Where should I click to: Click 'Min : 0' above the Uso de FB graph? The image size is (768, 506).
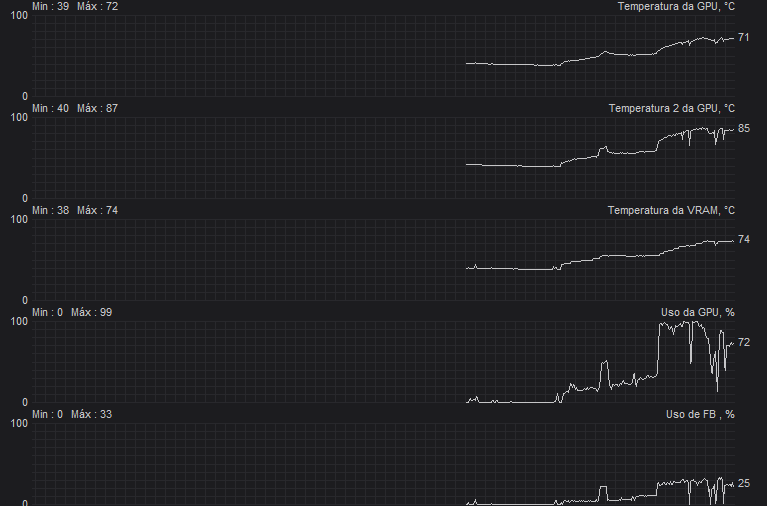(48, 414)
